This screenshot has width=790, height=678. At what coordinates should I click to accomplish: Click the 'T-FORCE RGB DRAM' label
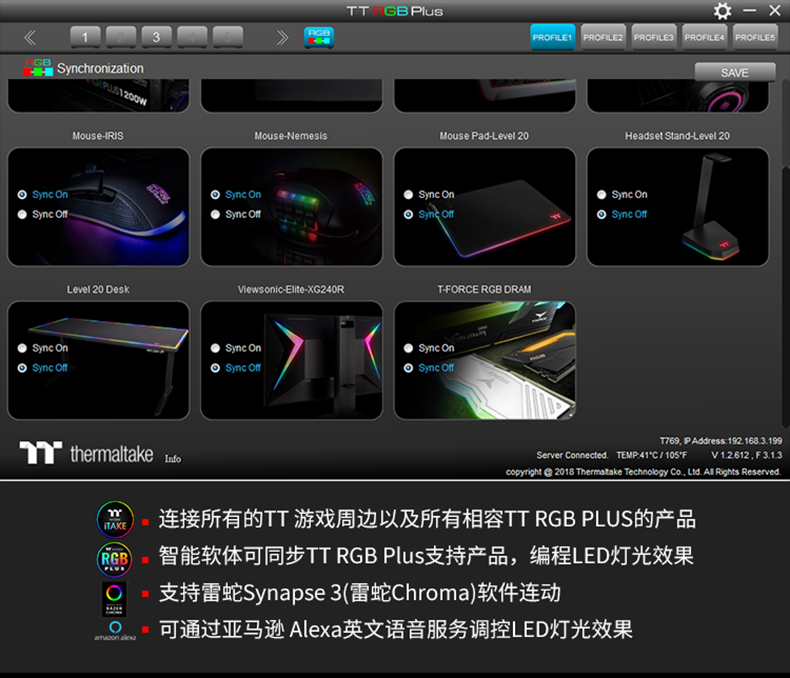484,289
